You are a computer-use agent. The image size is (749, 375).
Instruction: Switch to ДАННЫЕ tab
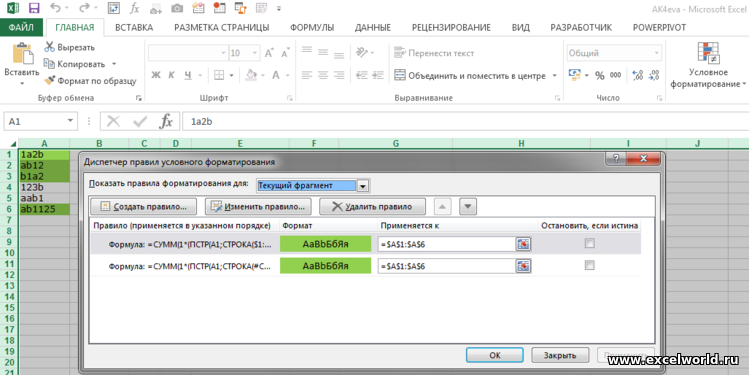coord(373,28)
